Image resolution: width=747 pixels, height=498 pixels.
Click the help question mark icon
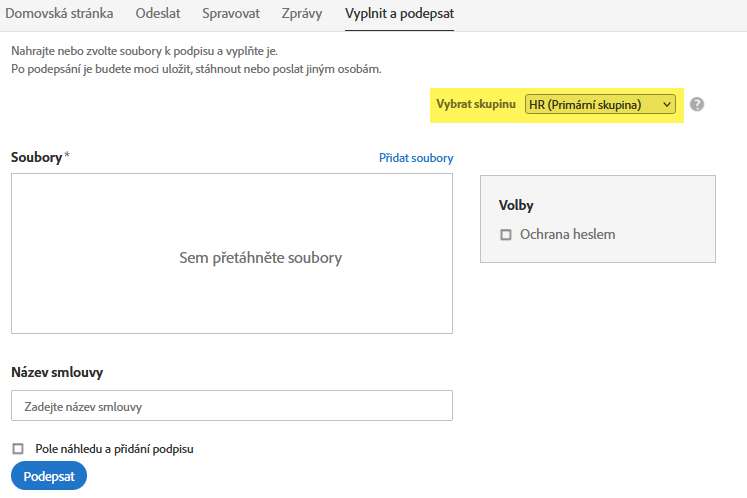tap(697, 104)
